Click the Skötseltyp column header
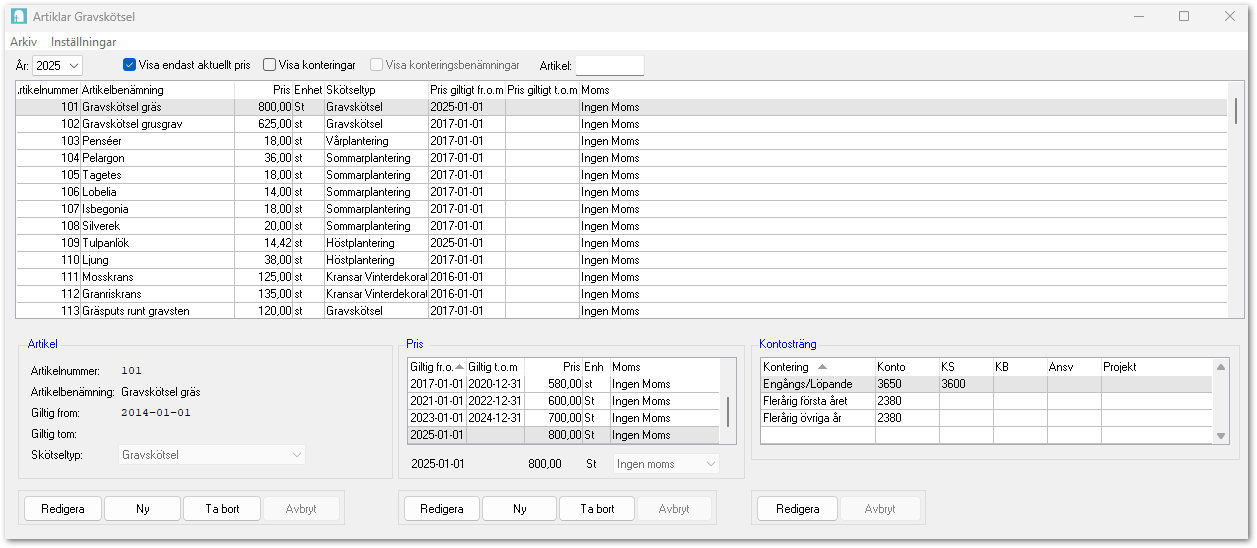This screenshot has width=1257, height=548. [x=375, y=90]
